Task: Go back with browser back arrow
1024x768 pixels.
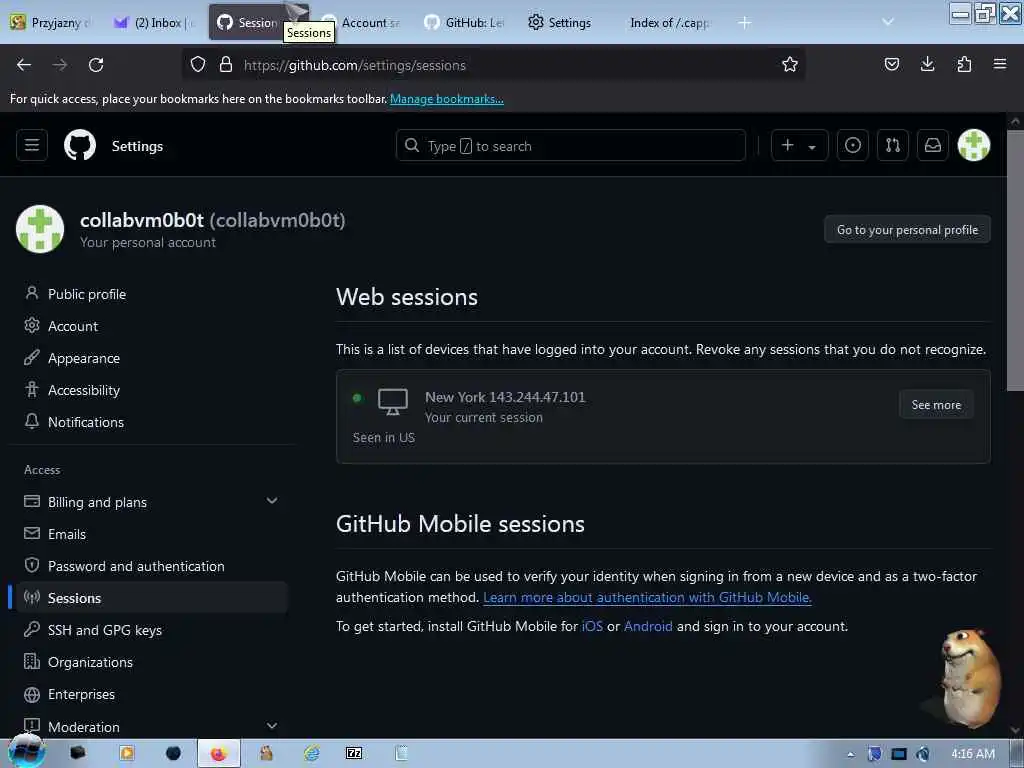Action: [x=24, y=65]
